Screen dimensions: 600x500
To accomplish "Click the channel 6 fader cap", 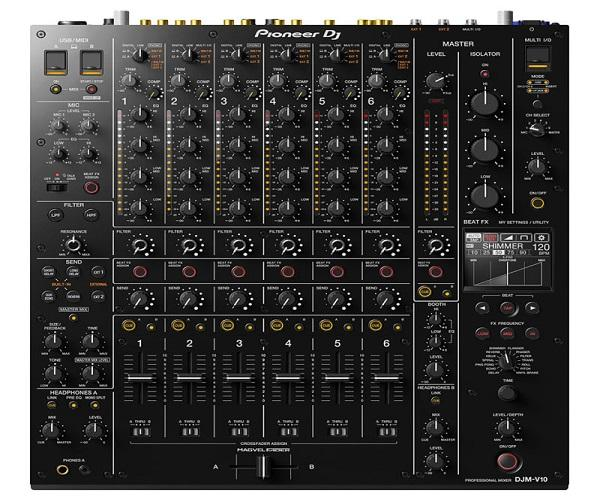I will 387,378.
